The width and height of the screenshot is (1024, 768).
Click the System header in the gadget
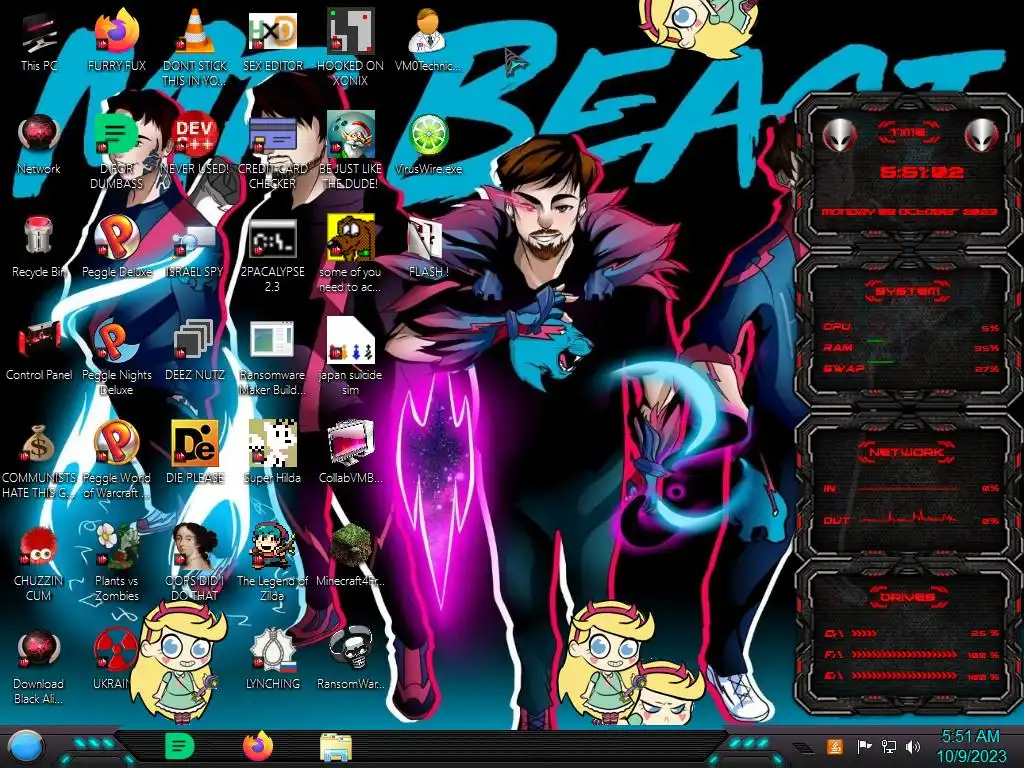908,291
